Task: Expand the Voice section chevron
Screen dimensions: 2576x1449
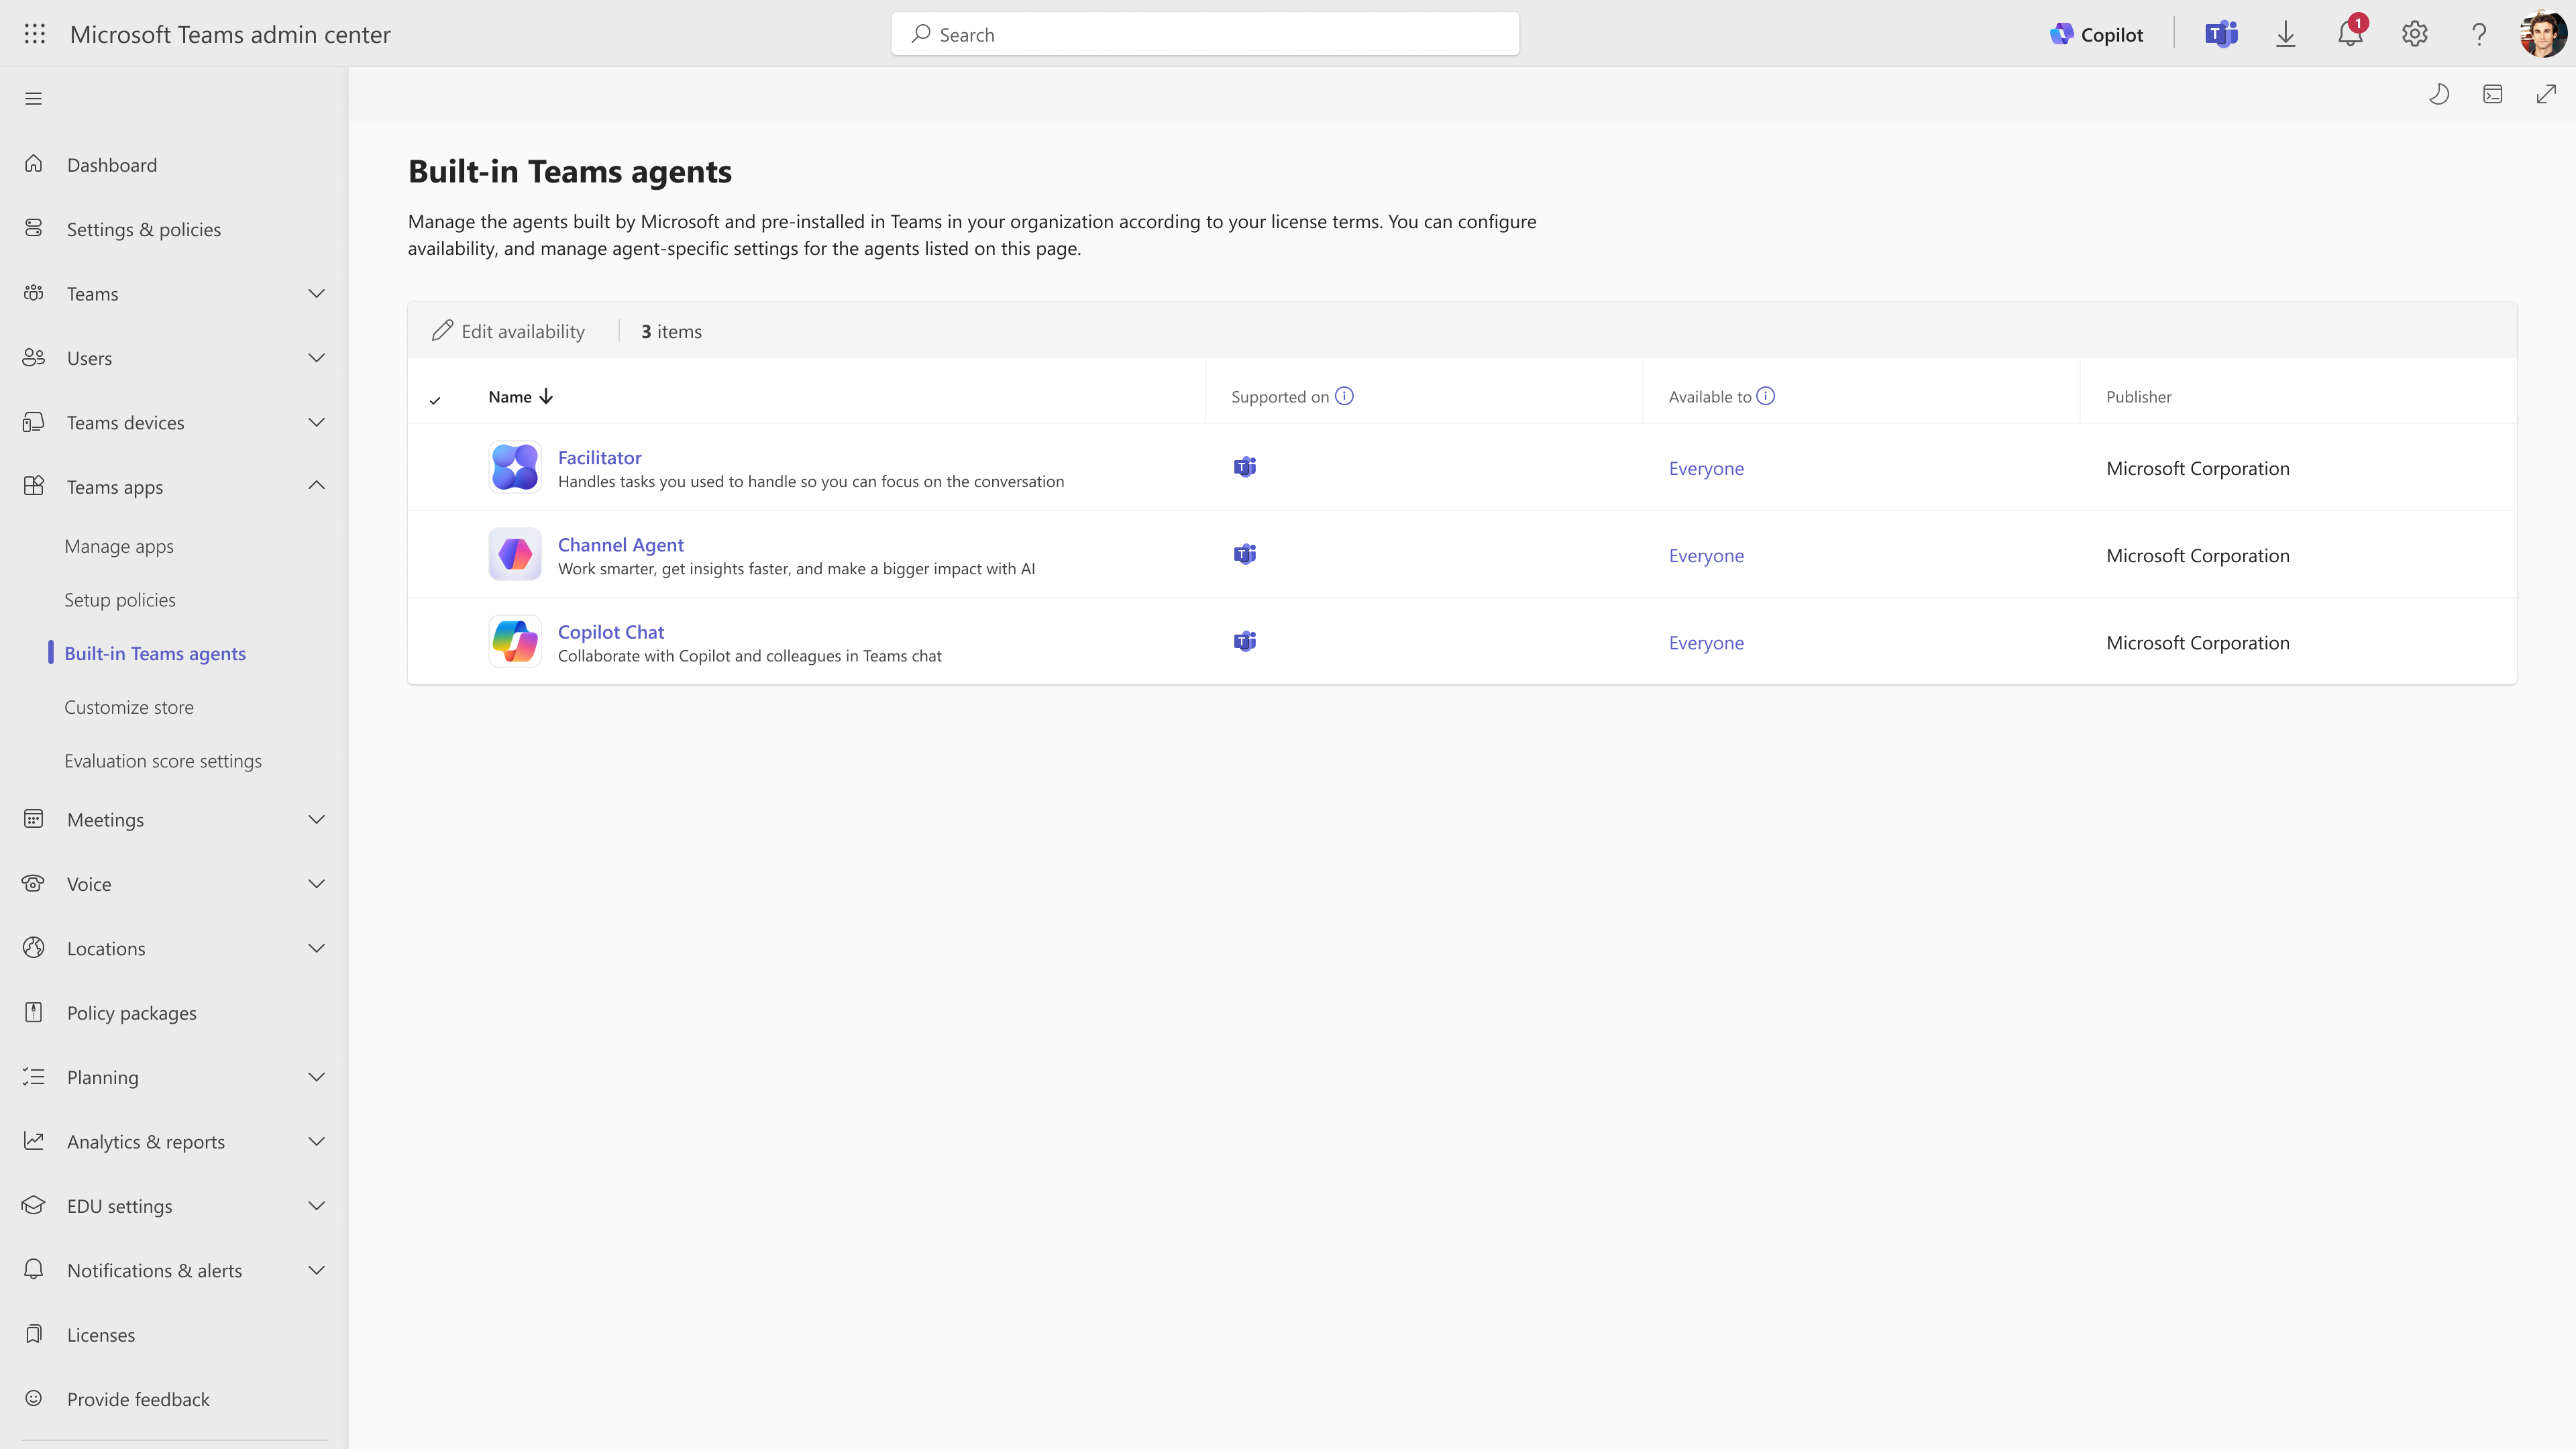Action: click(316, 884)
